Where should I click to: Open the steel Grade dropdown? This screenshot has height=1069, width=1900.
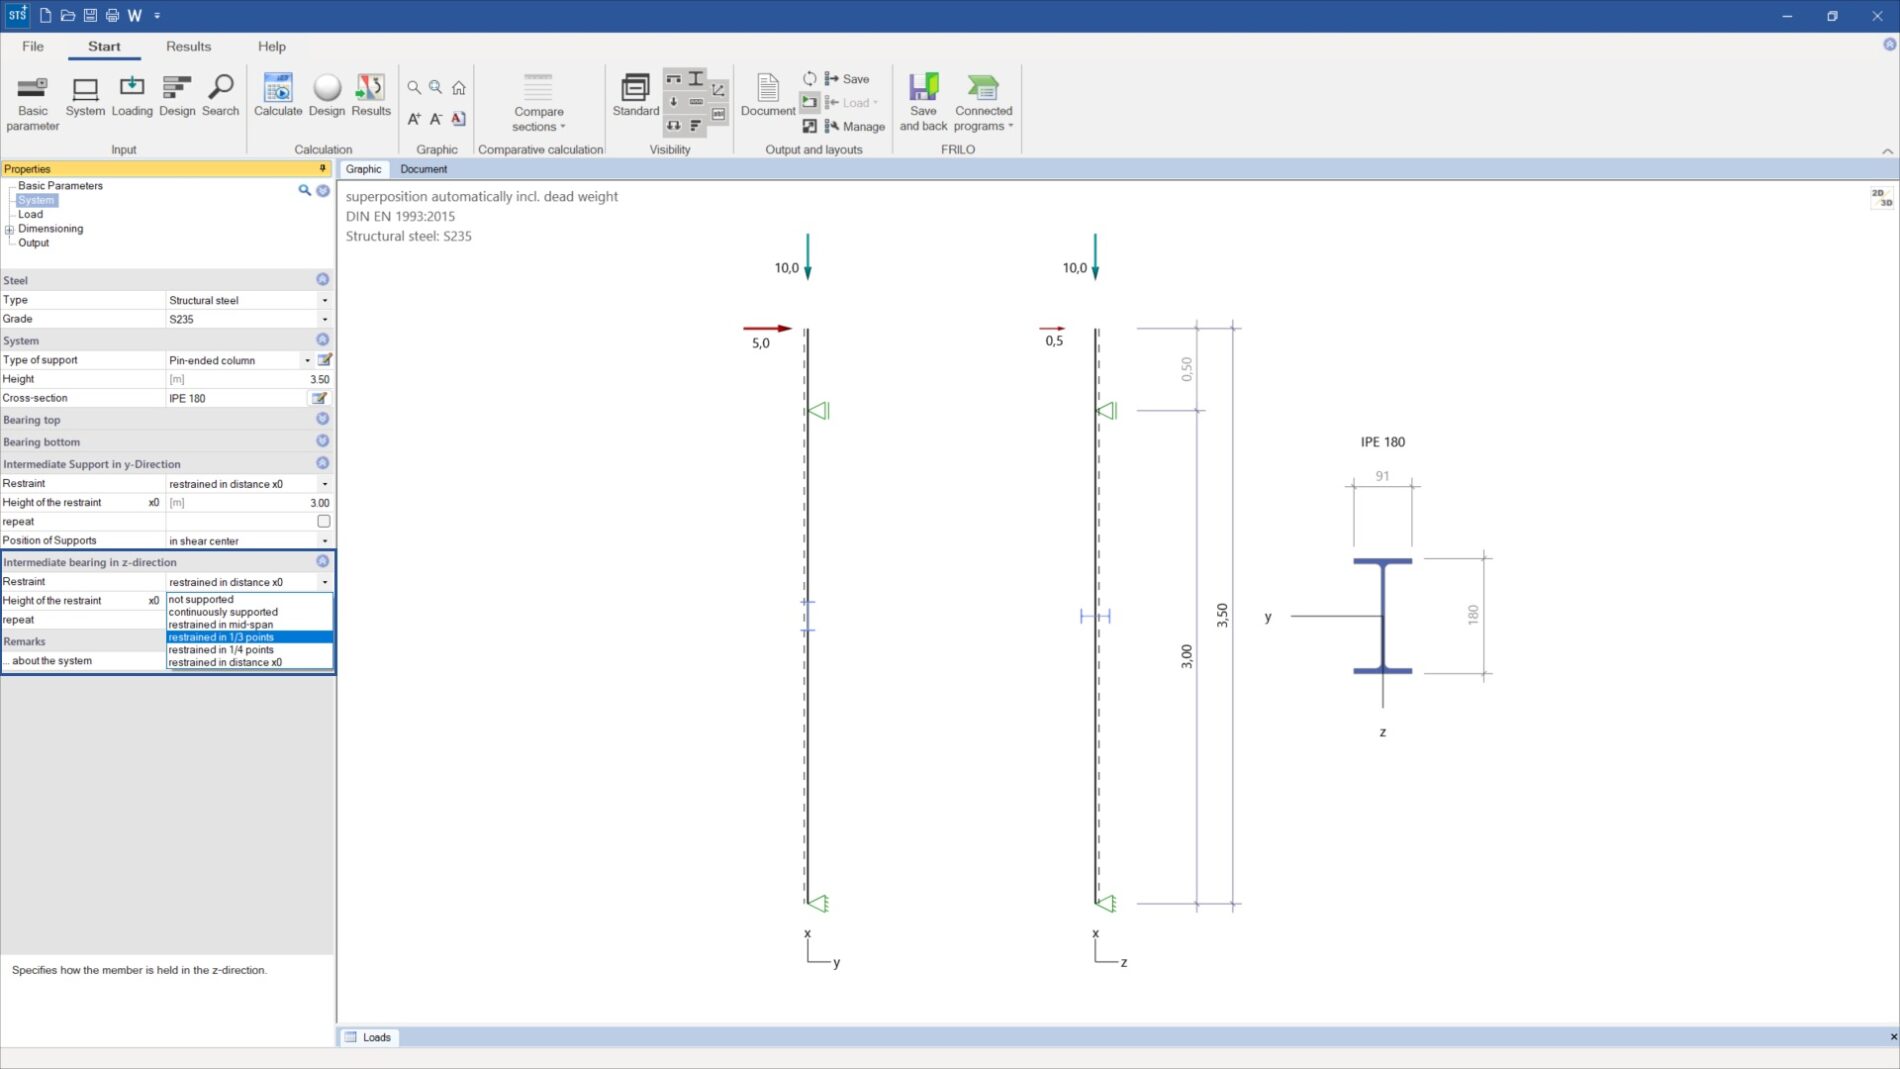coord(324,319)
